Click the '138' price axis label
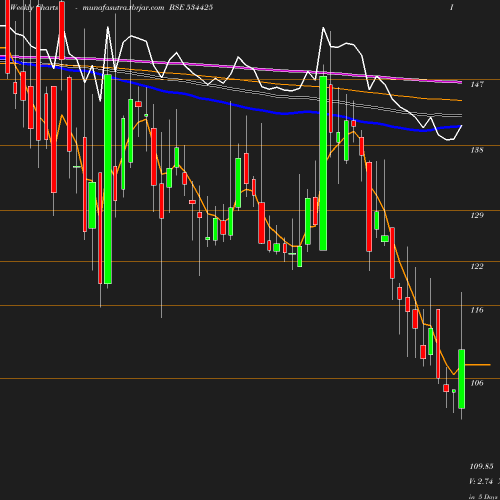This screenshot has width=500, height=500. pos(477,150)
